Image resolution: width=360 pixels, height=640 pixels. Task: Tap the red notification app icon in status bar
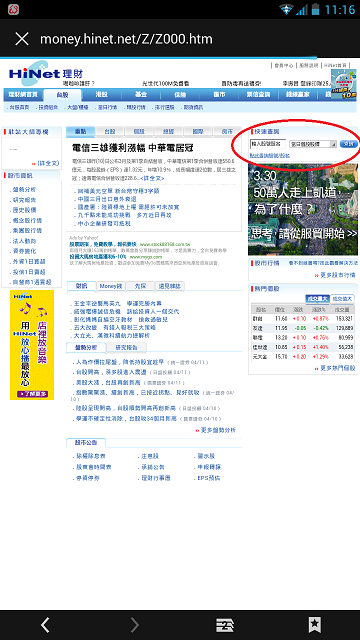[13, 9]
